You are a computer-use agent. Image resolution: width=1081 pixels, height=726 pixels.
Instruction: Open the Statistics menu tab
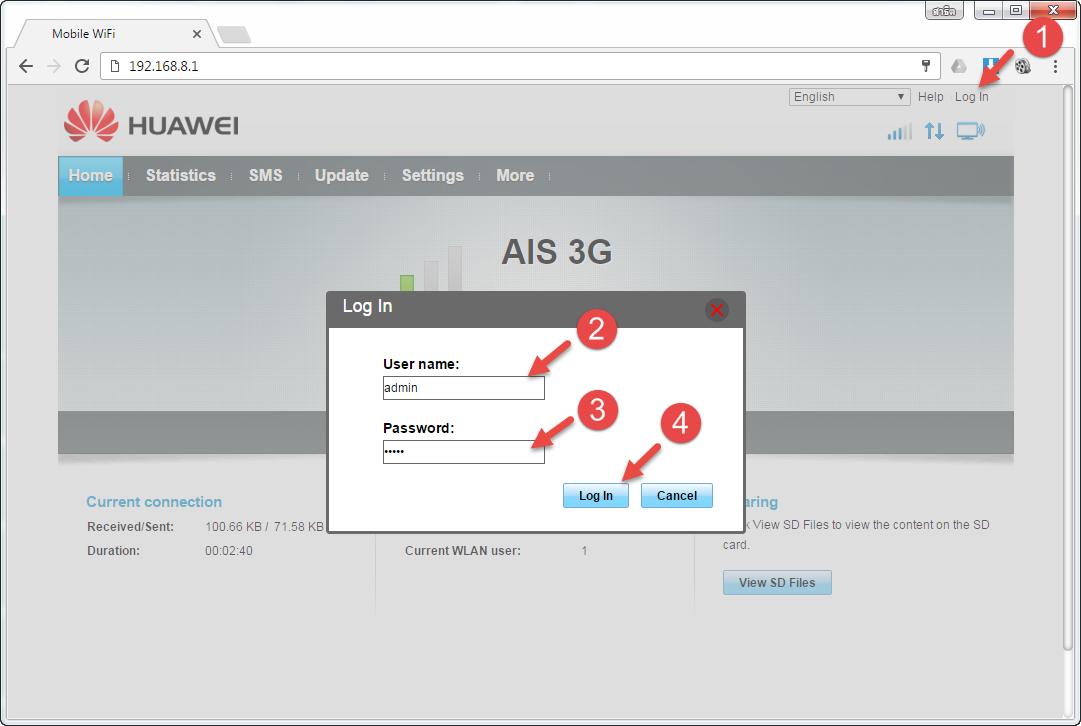coord(181,176)
